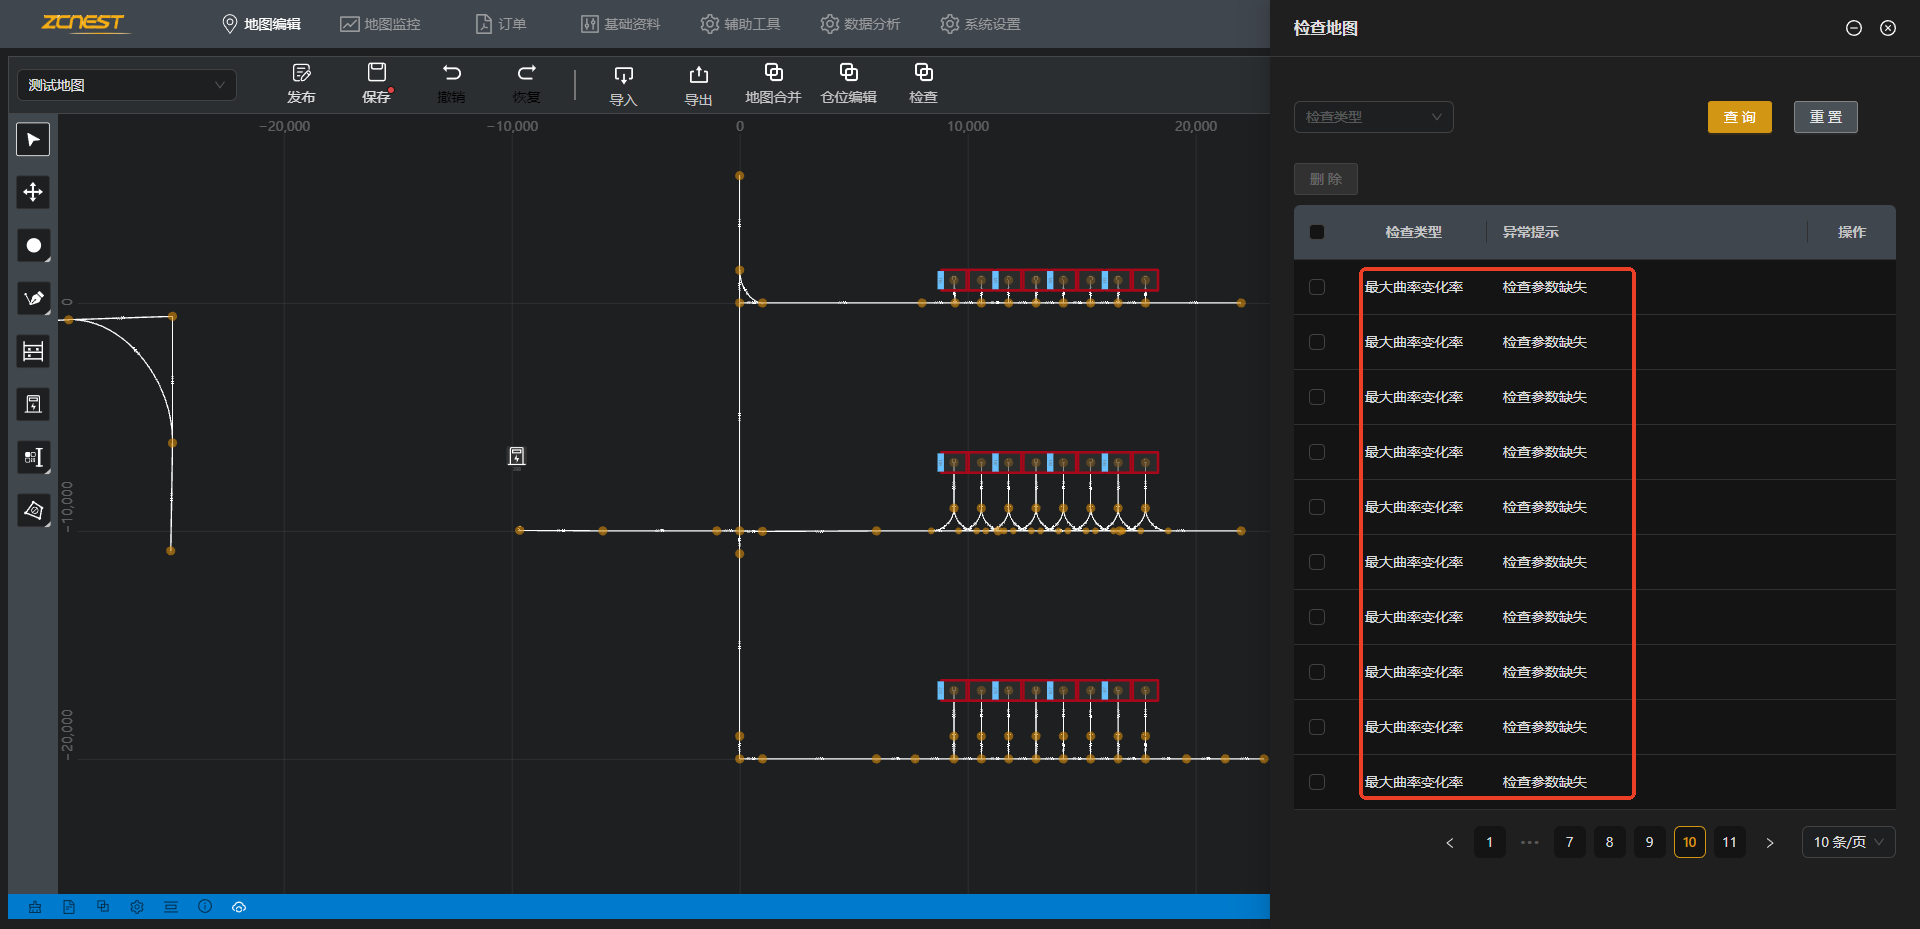Choose the text label measurement tool
The image size is (1920, 929).
click(x=33, y=457)
